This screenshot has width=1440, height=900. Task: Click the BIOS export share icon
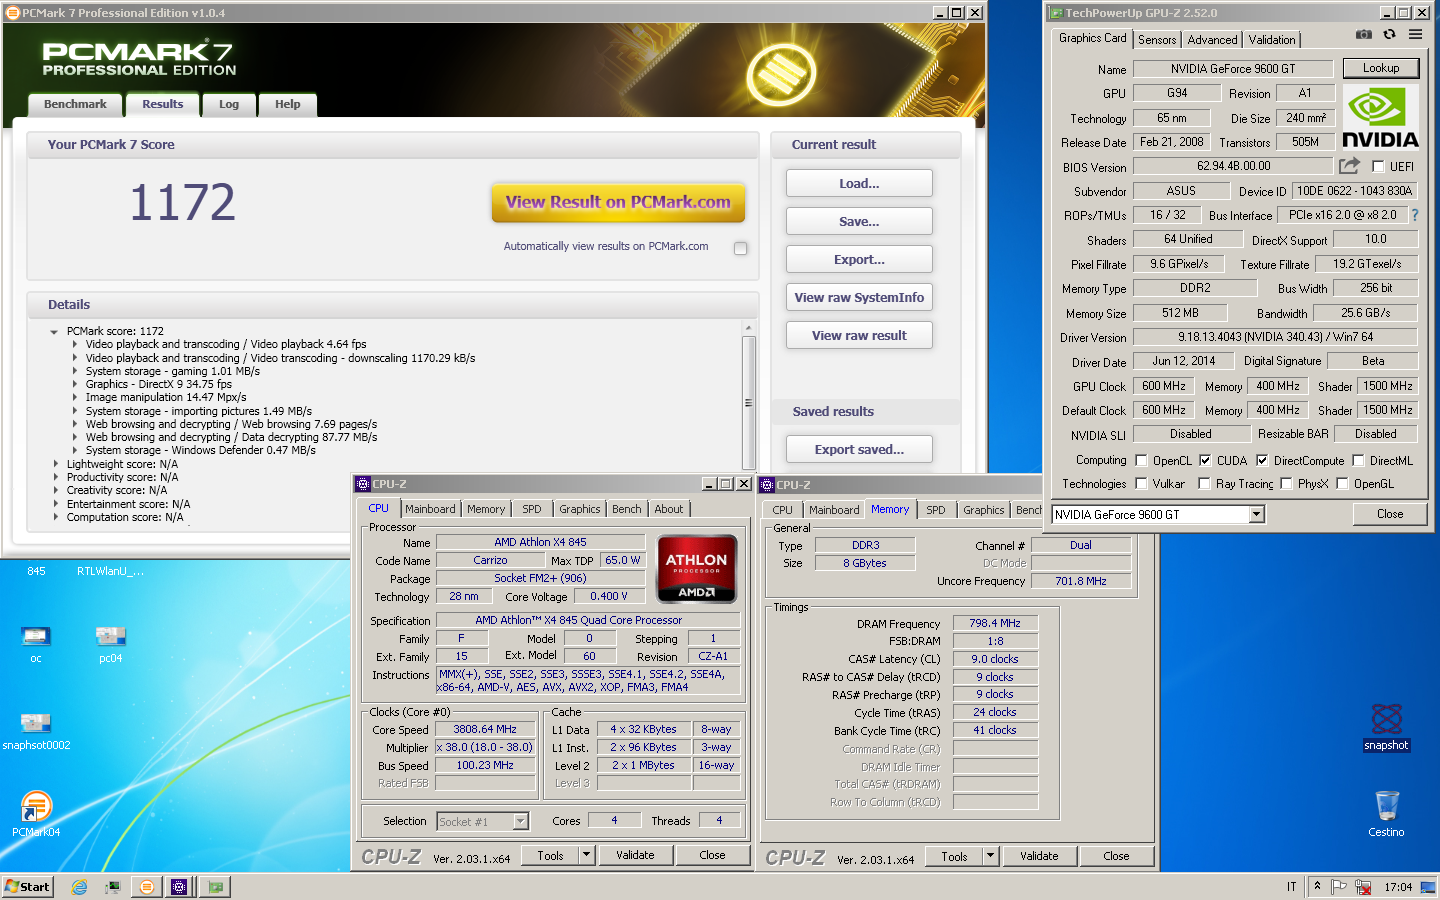pyautogui.click(x=1350, y=165)
